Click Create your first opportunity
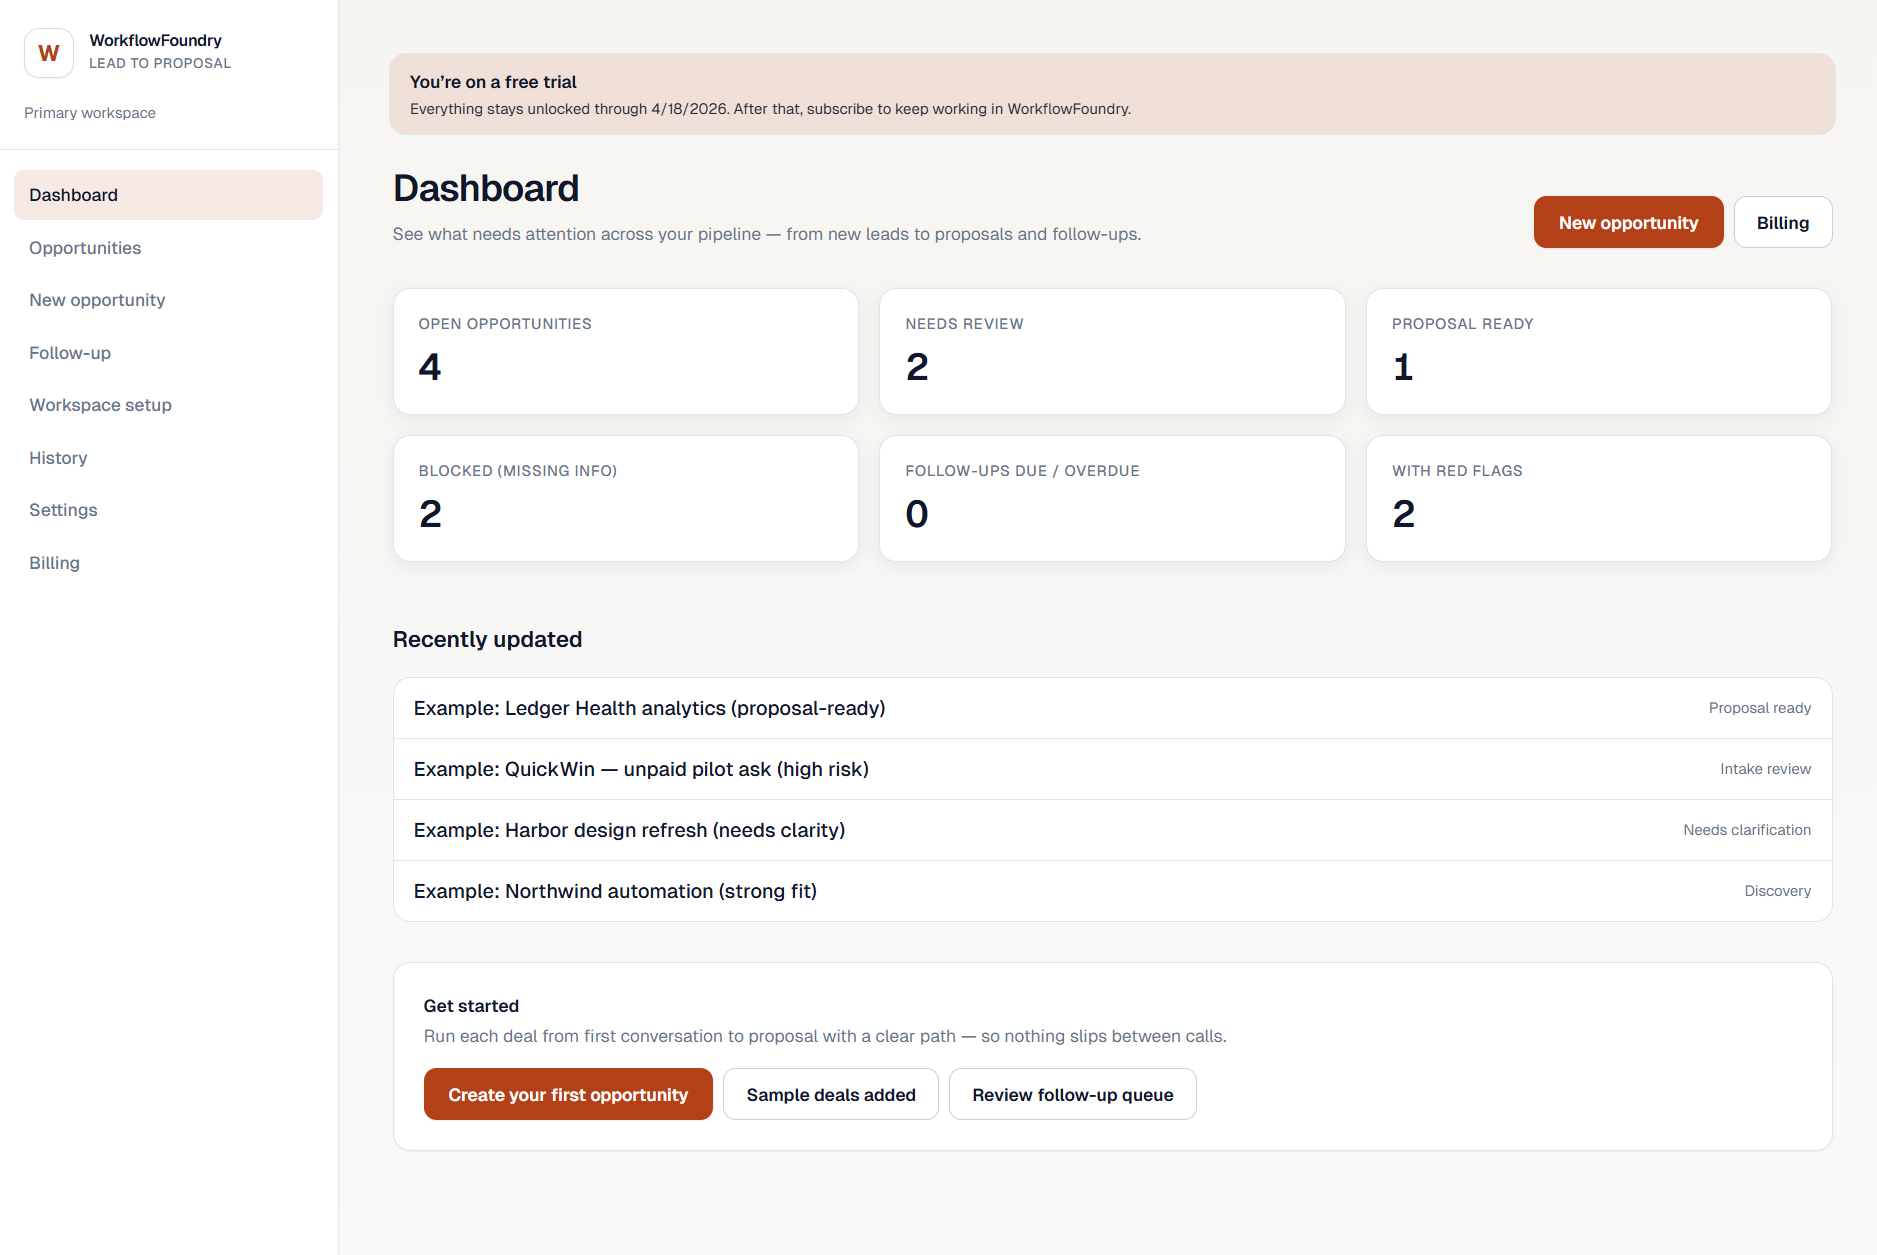Viewport: 1877px width, 1255px height. tap(567, 1093)
